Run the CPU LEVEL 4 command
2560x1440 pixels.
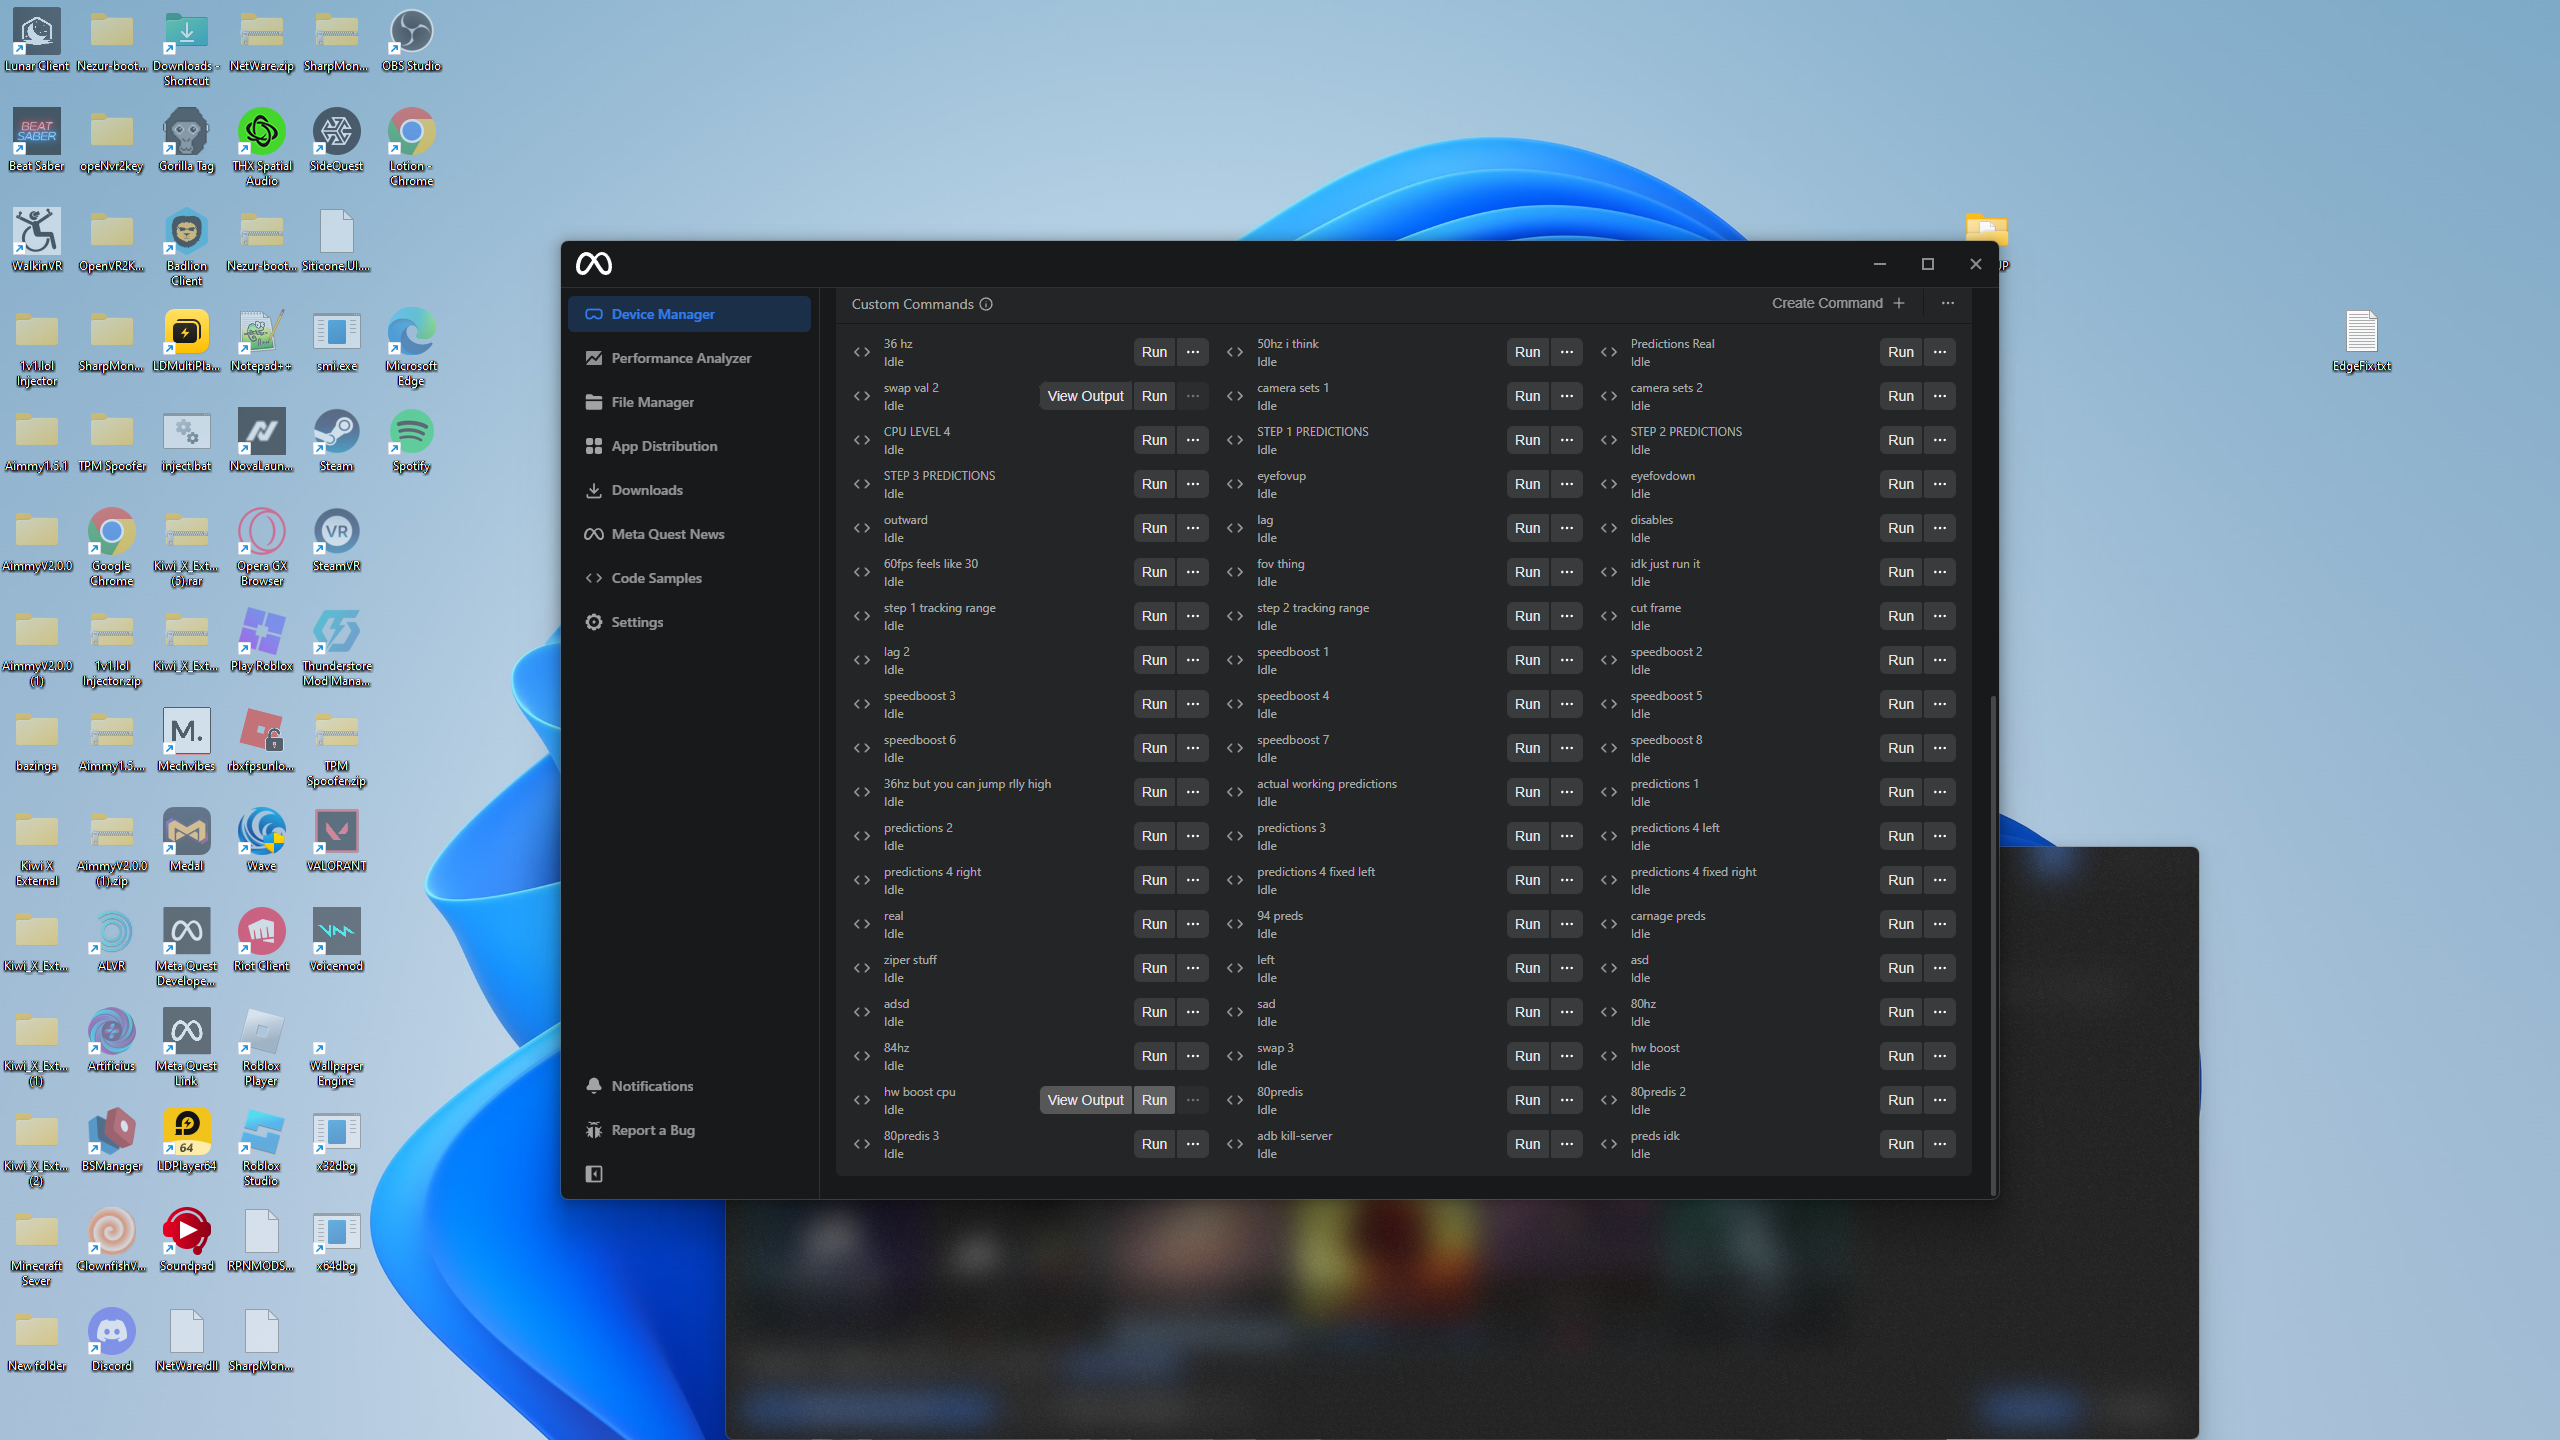coord(1154,440)
